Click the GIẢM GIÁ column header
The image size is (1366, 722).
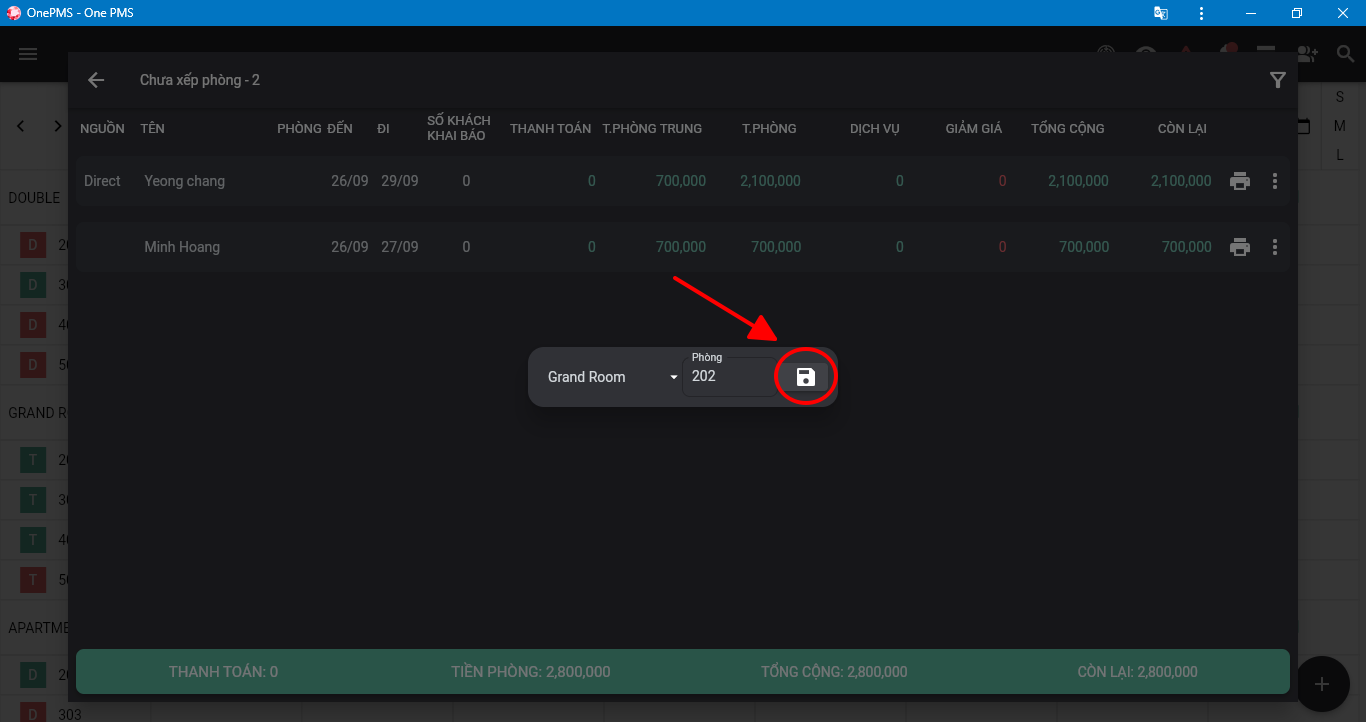pos(974,128)
